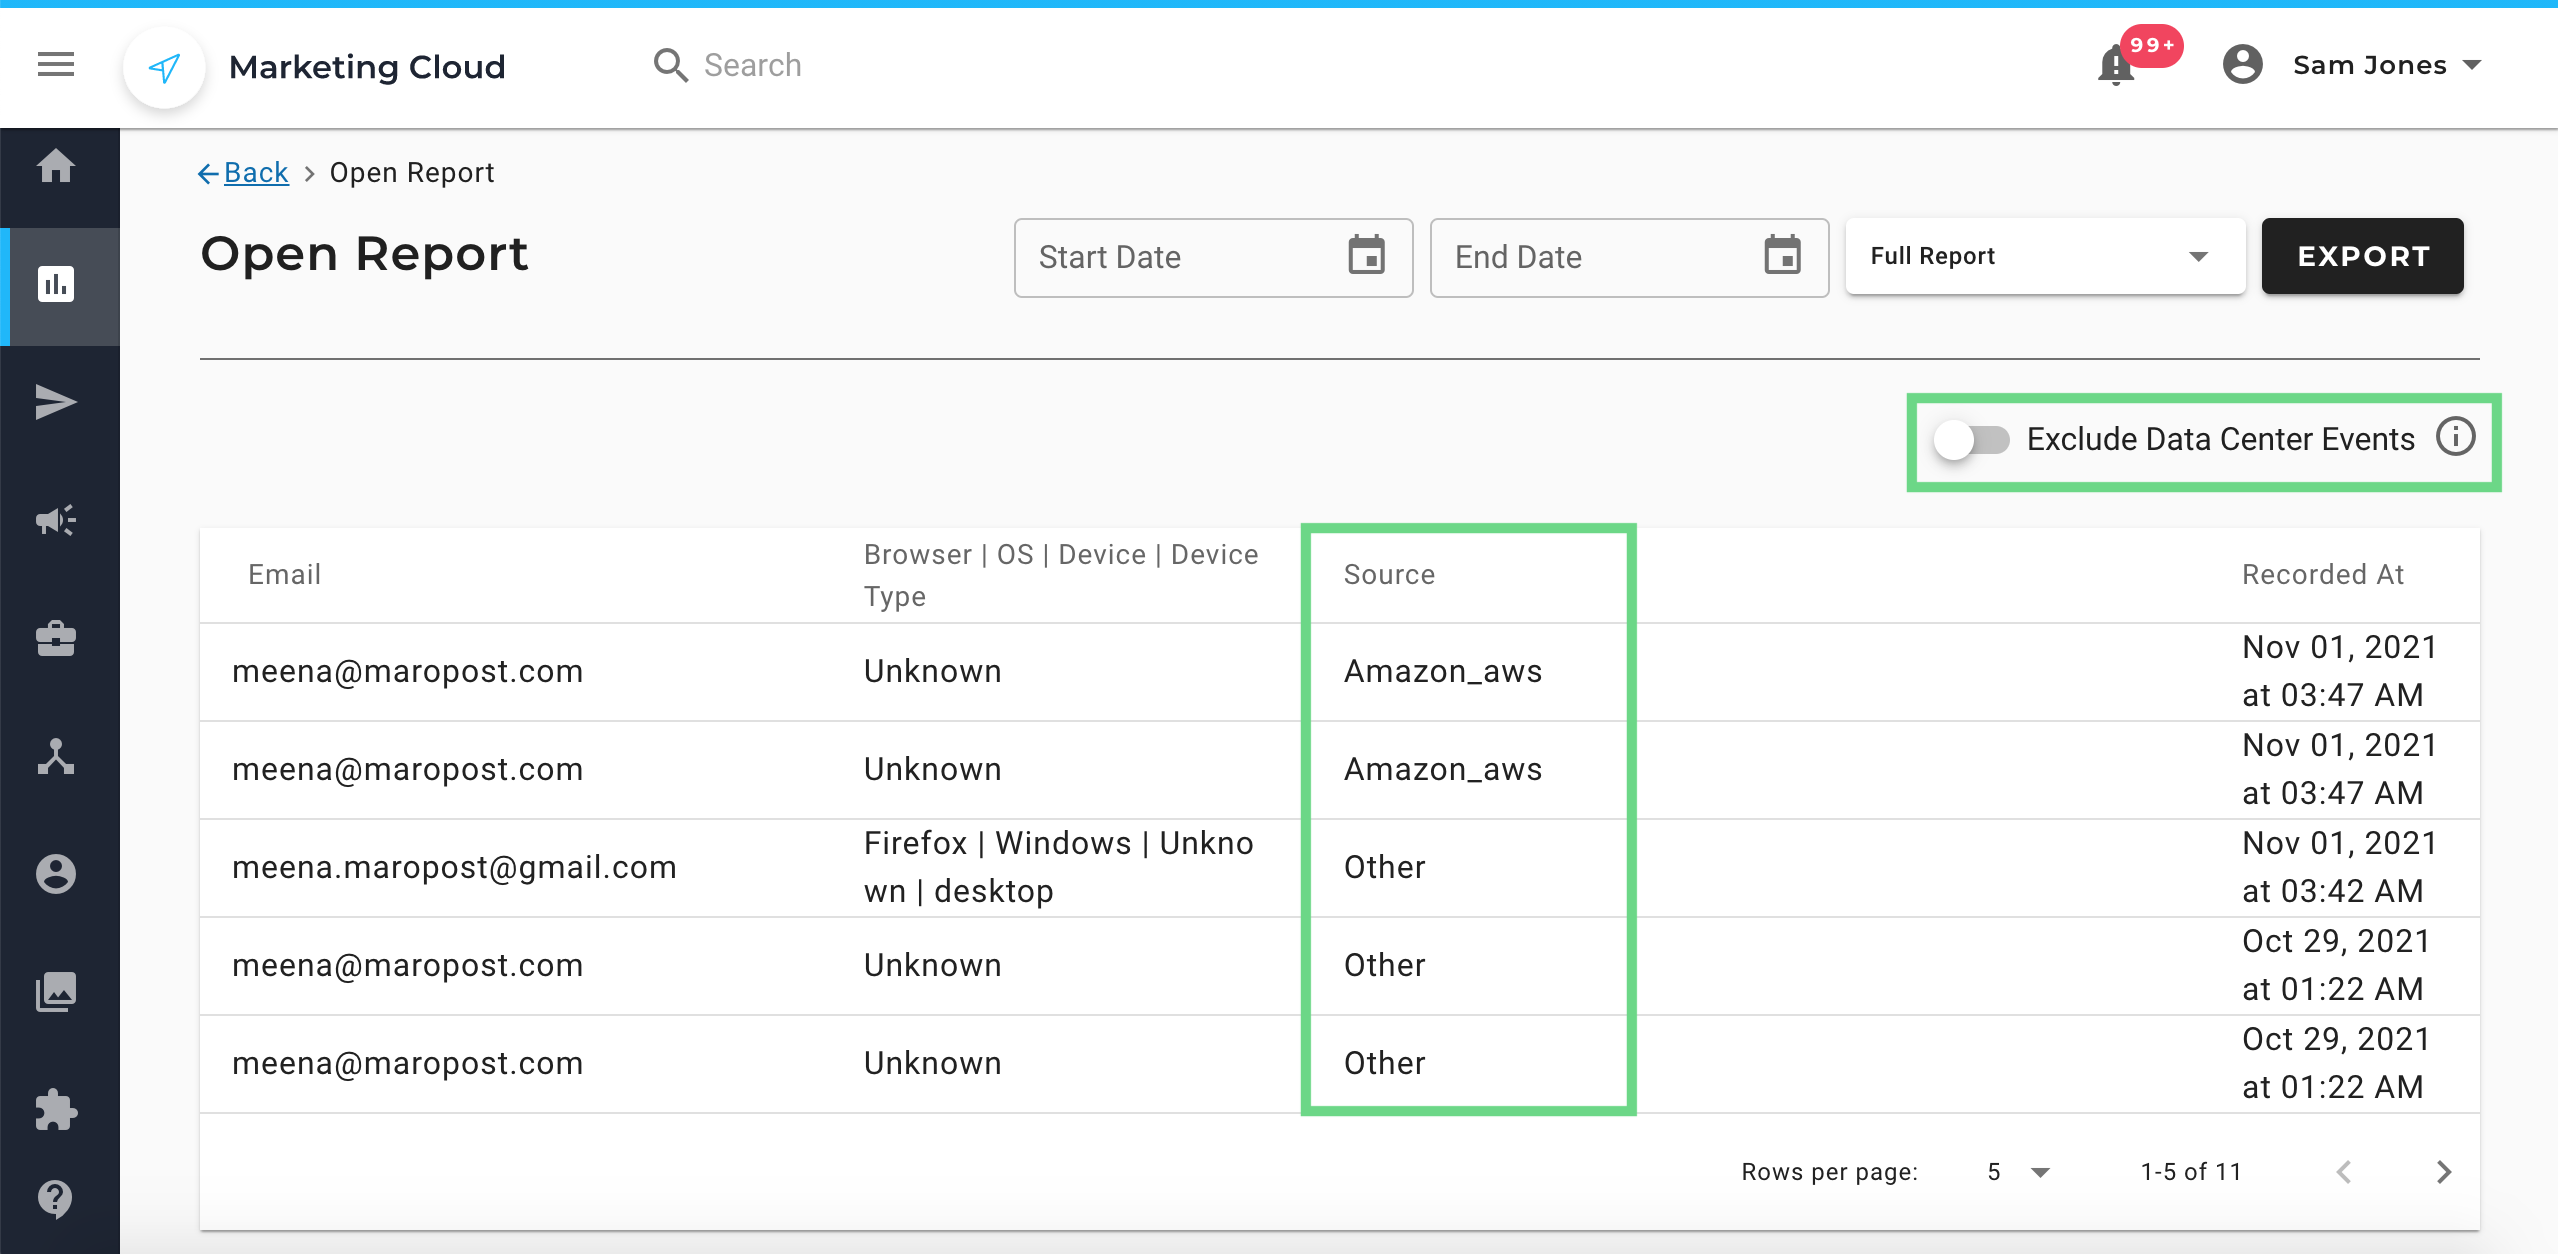
Task: Change rows per page dropdown
Action: click(x=2018, y=1172)
